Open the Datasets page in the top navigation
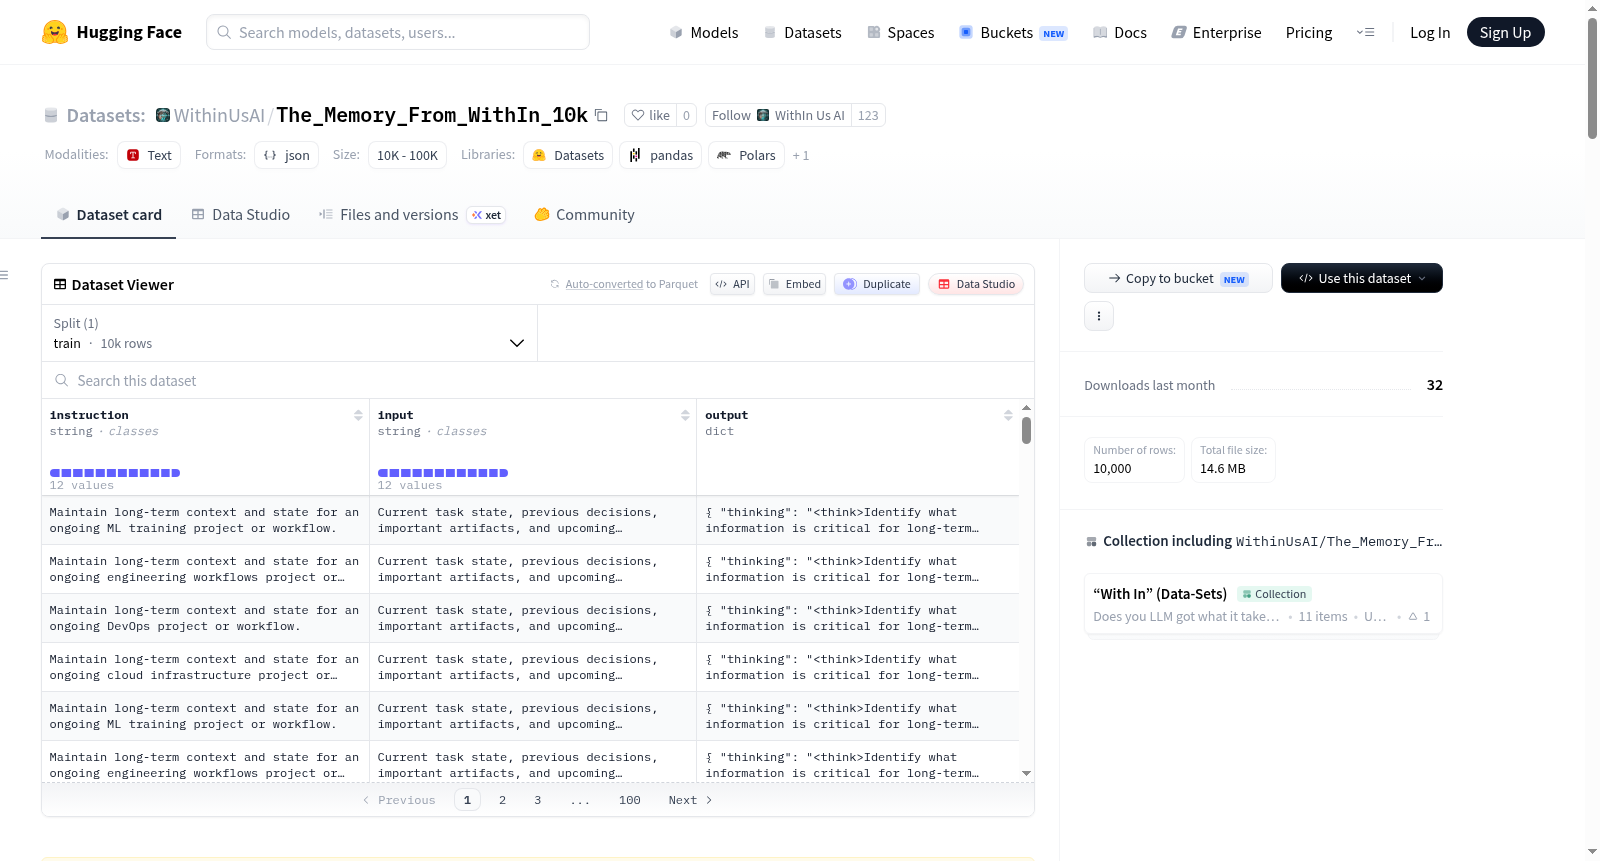The image size is (1600, 861). coord(803,32)
